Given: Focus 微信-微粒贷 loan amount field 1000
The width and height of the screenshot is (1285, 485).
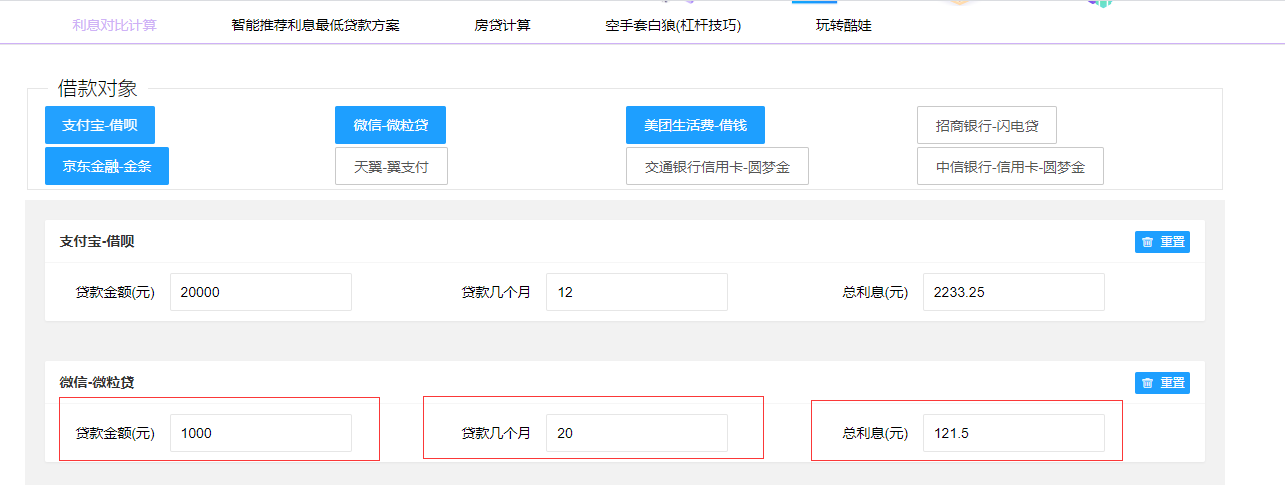Looking at the screenshot, I should [x=261, y=433].
